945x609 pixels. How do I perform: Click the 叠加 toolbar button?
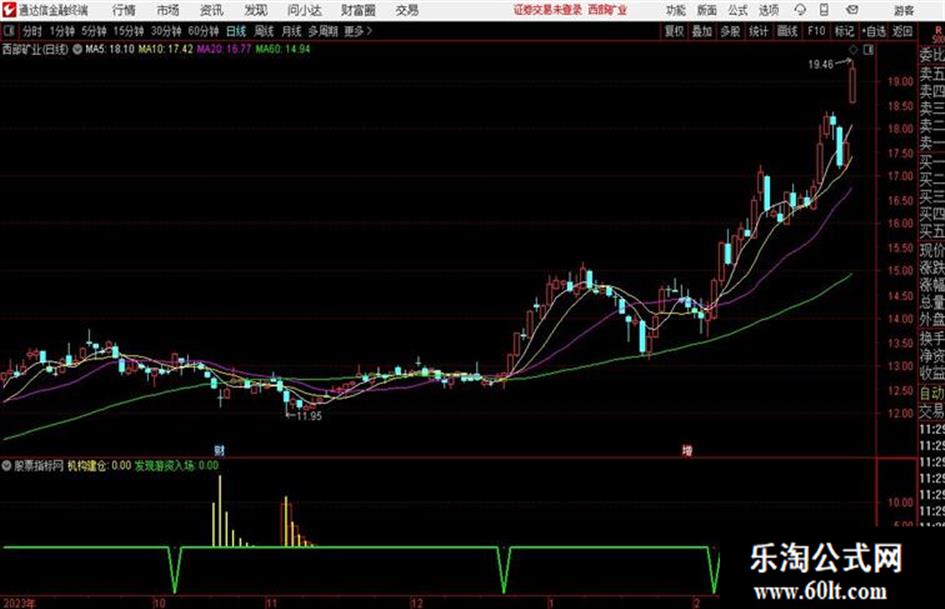[702, 31]
